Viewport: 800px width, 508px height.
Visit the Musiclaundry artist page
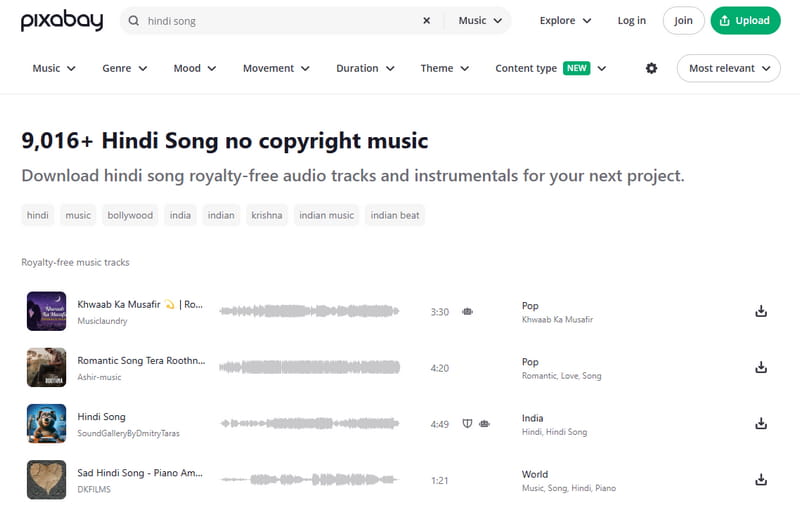(x=103, y=321)
